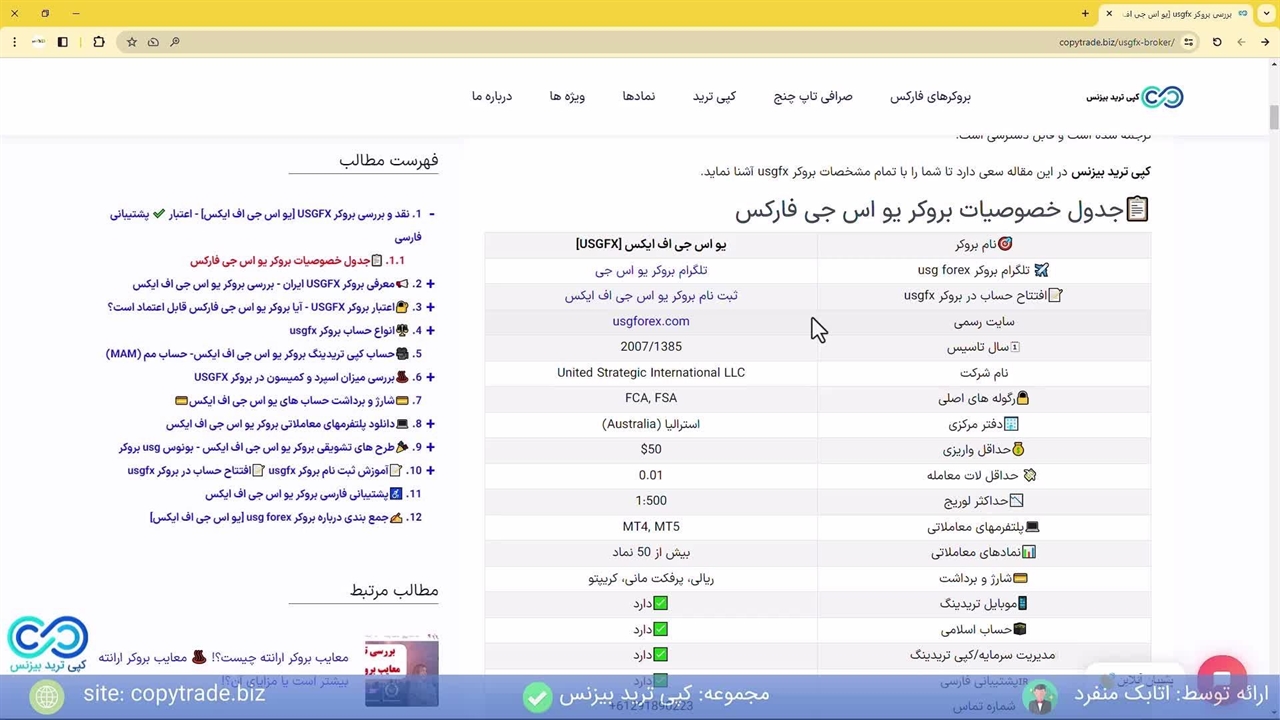Expand section 2 معرفی بروکر USGFX ایران
1280x720 pixels.
430,284
